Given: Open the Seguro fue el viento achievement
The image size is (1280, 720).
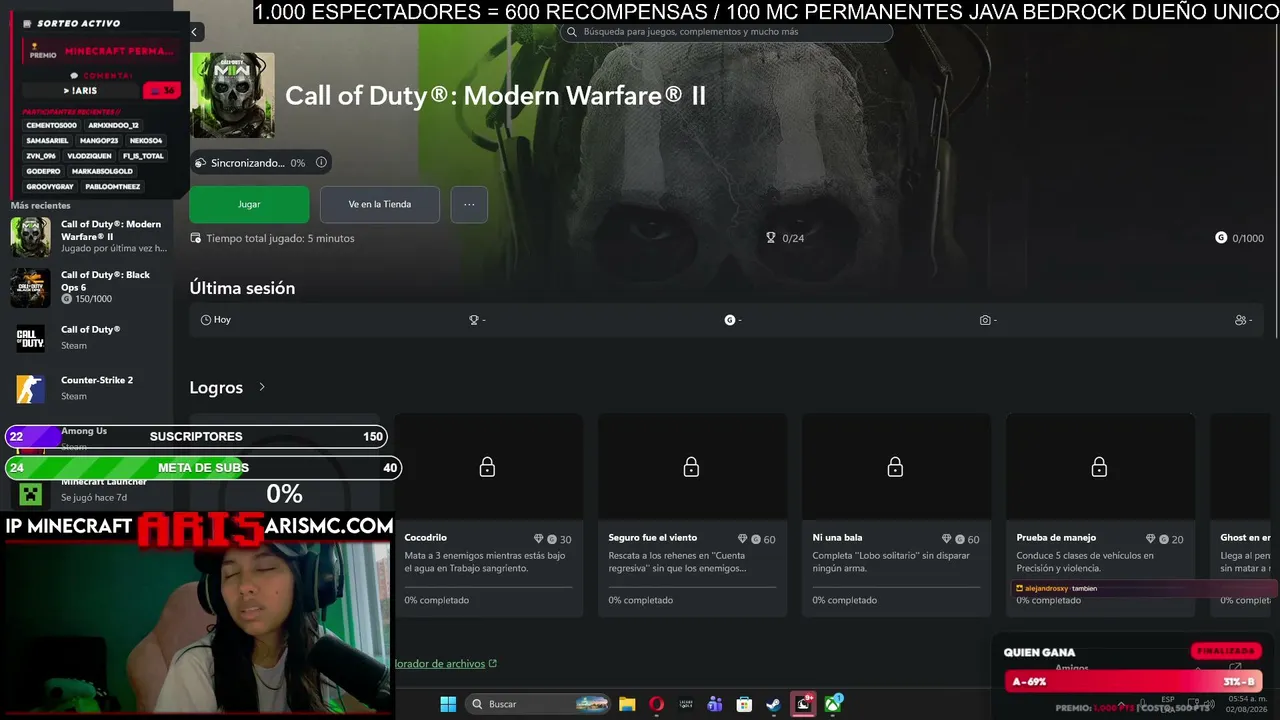Looking at the screenshot, I should pyautogui.click(x=692, y=515).
